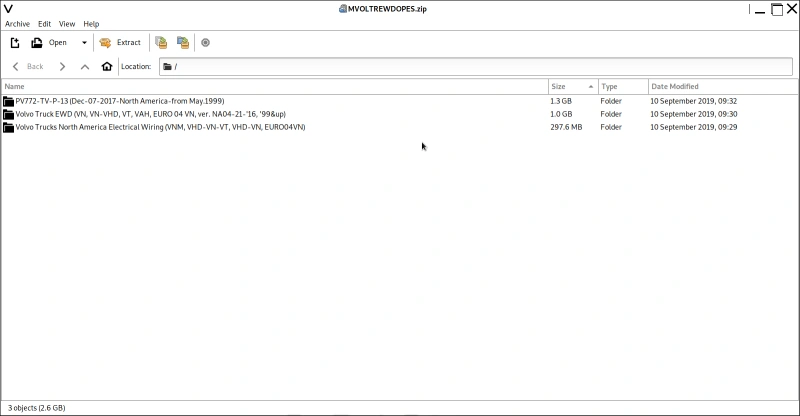The height and width of the screenshot is (416, 800).
Task: Click the archive icon next to MVOLTREWDOPES.zip title
Action: (x=342, y=9)
